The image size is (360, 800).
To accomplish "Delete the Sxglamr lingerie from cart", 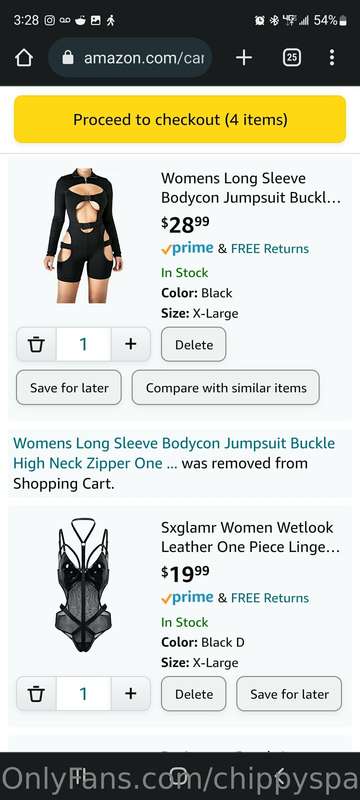I will [194, 694].
